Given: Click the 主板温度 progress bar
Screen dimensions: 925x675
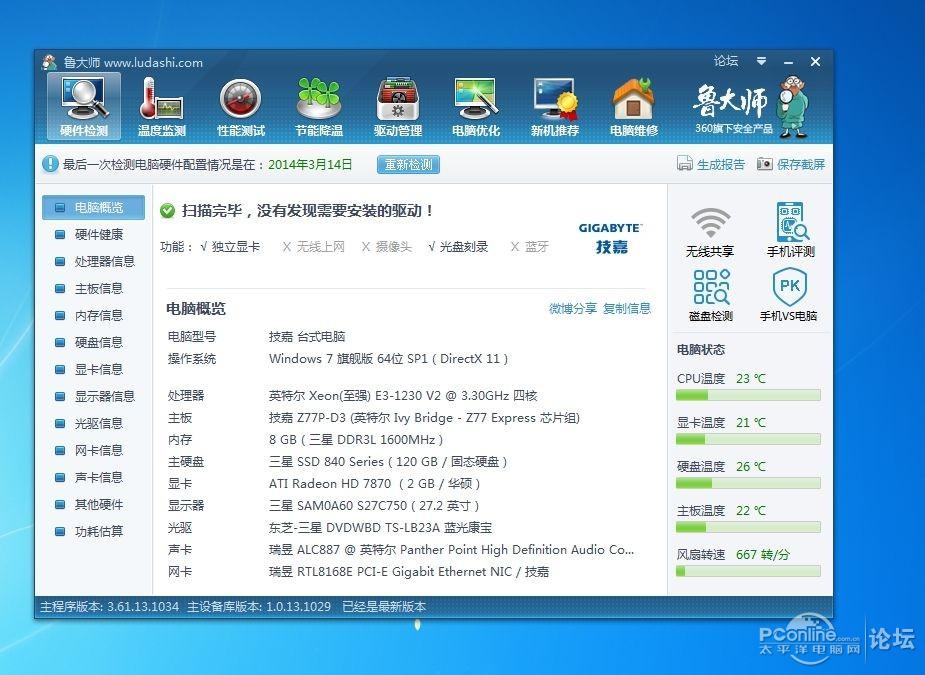Looking at the screenshot, I should tap(748, 527).
